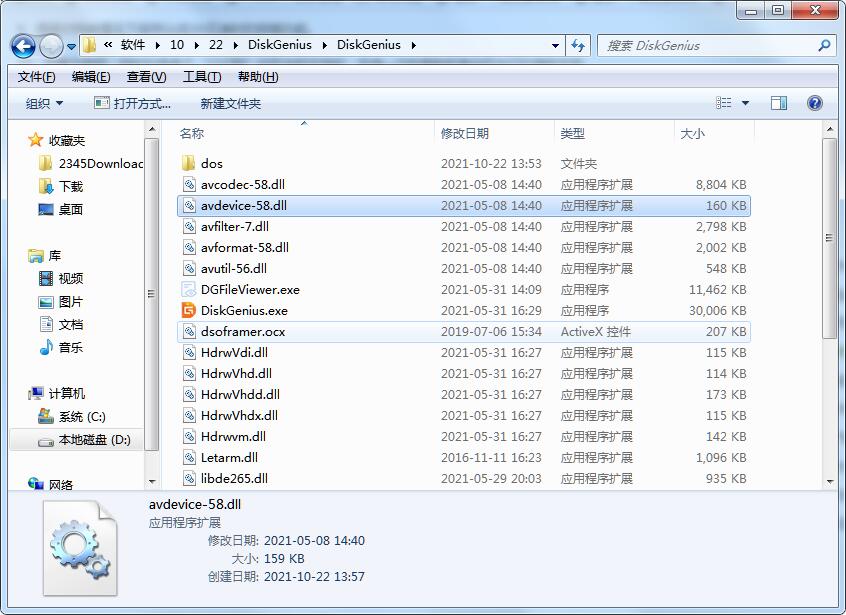Click the navigation pane scroll down arrow

(x=152, y=481)
